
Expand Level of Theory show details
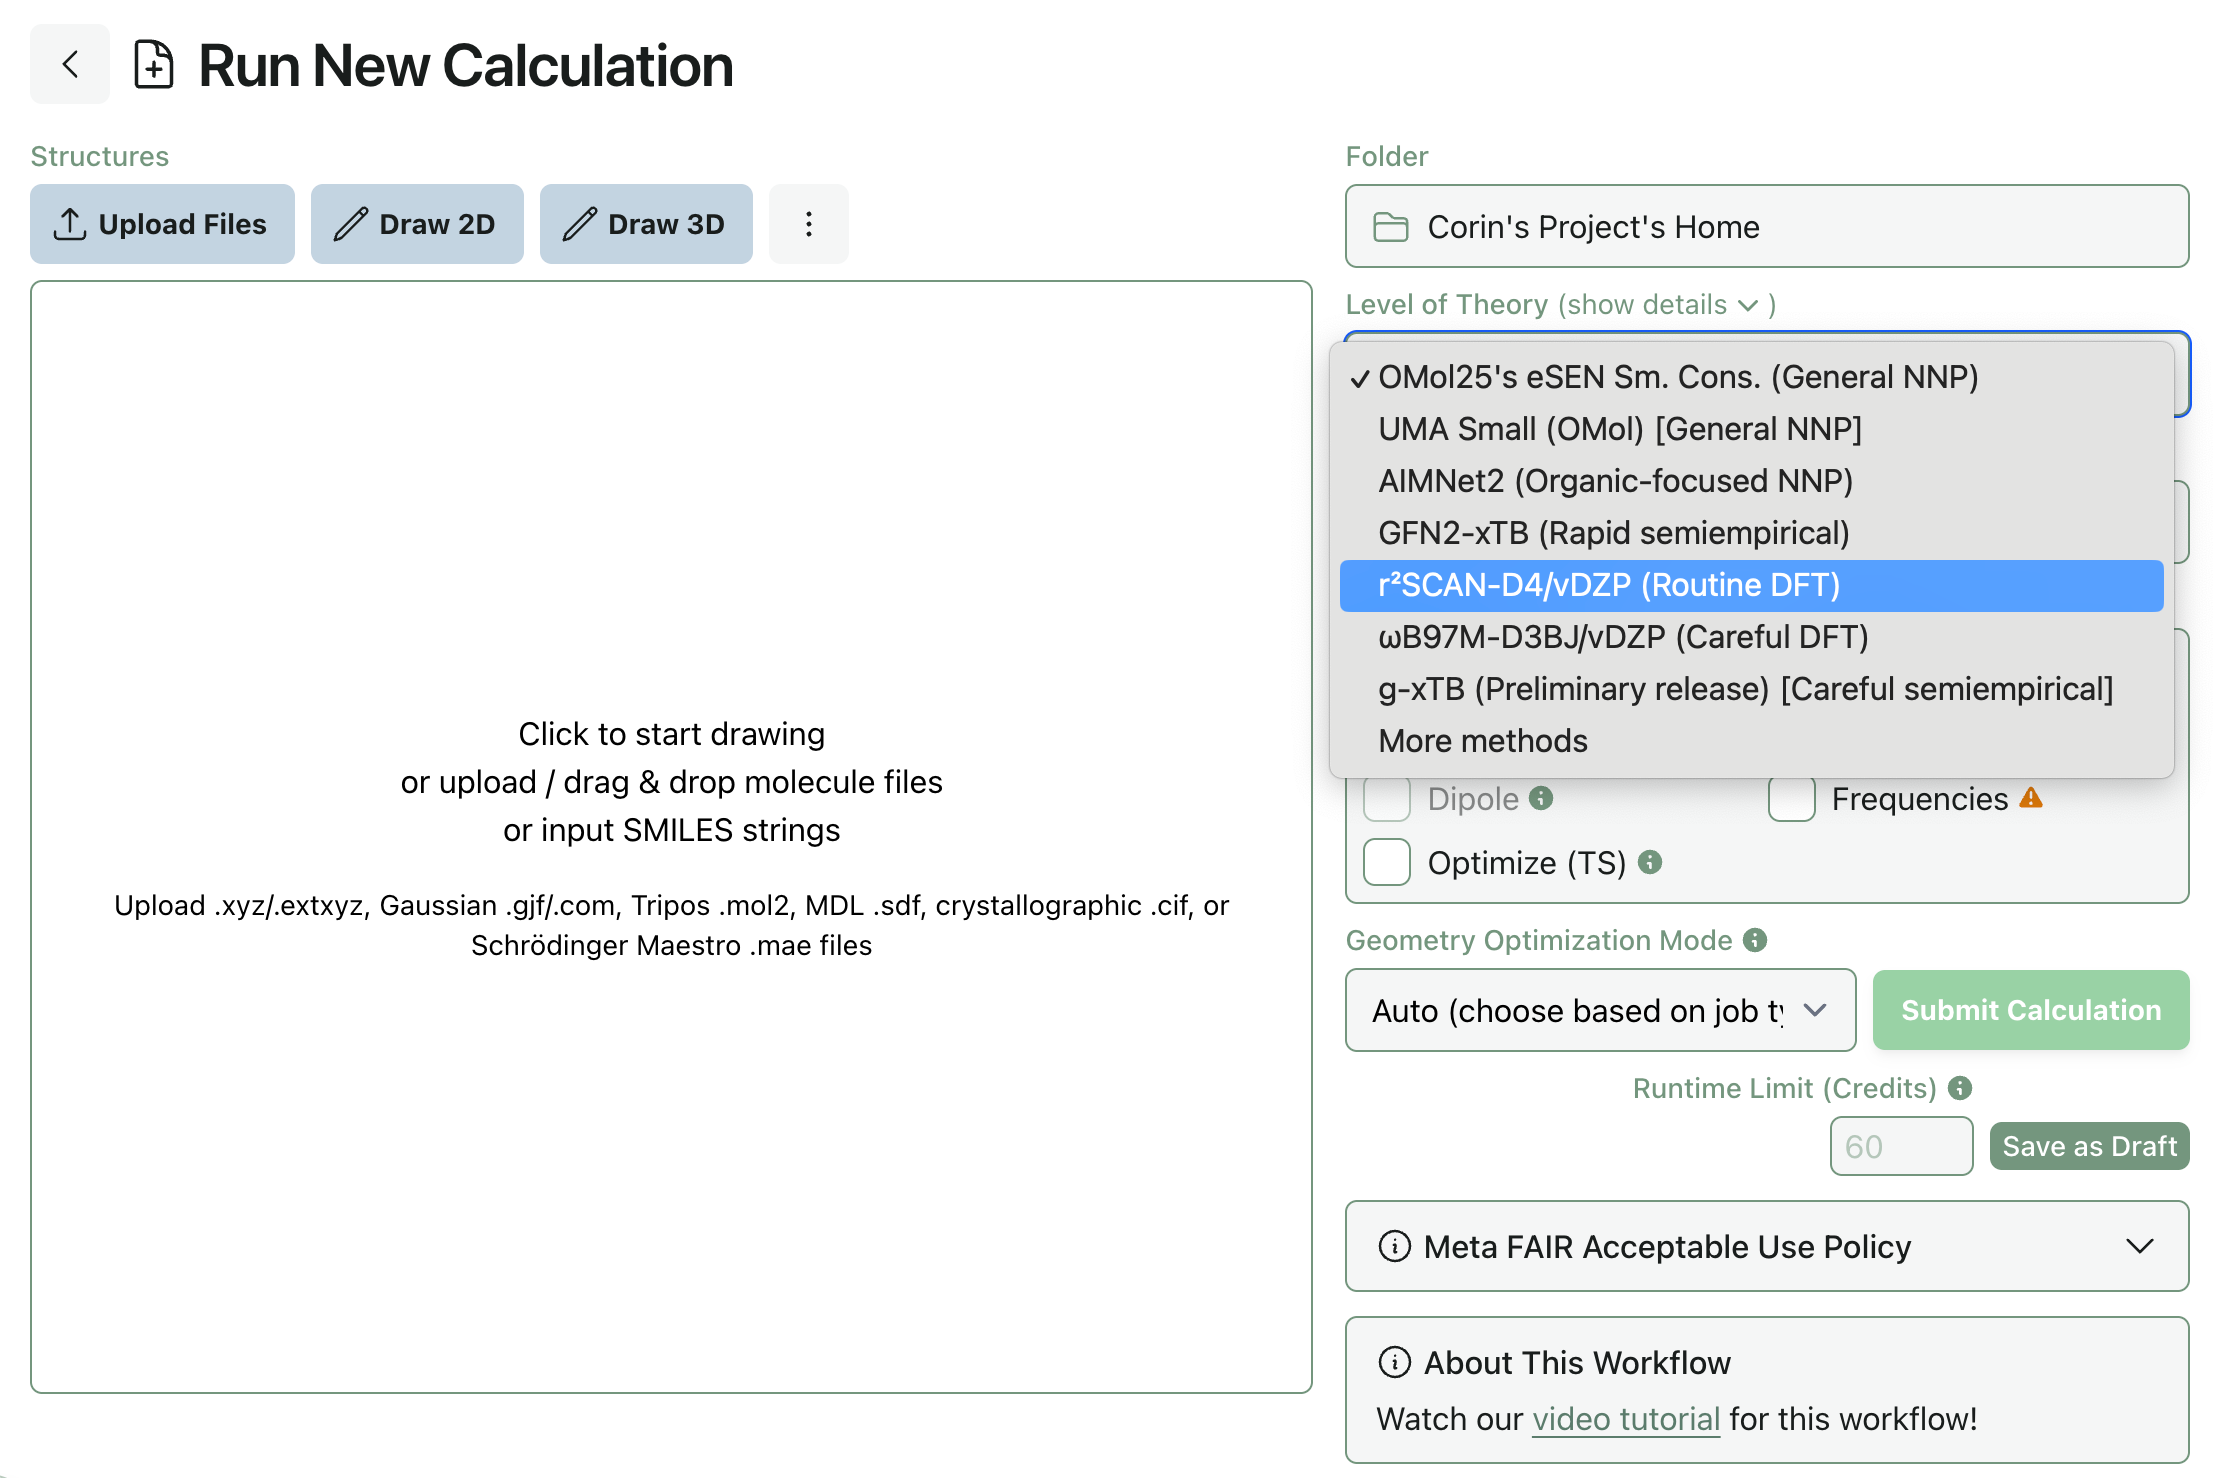coord(1666,305)
